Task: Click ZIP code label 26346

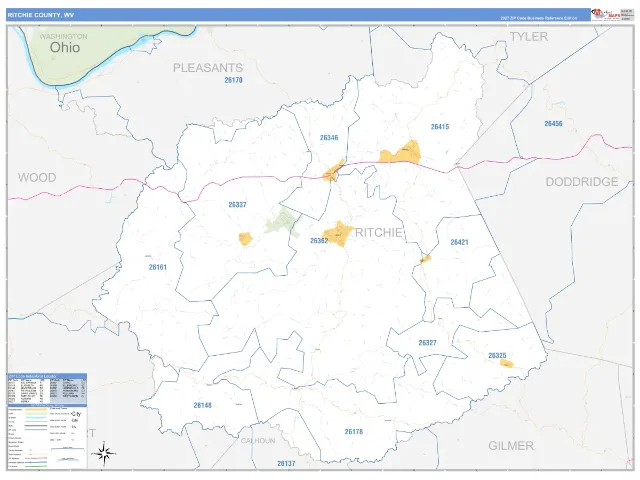Action: [x=329, y=138]
